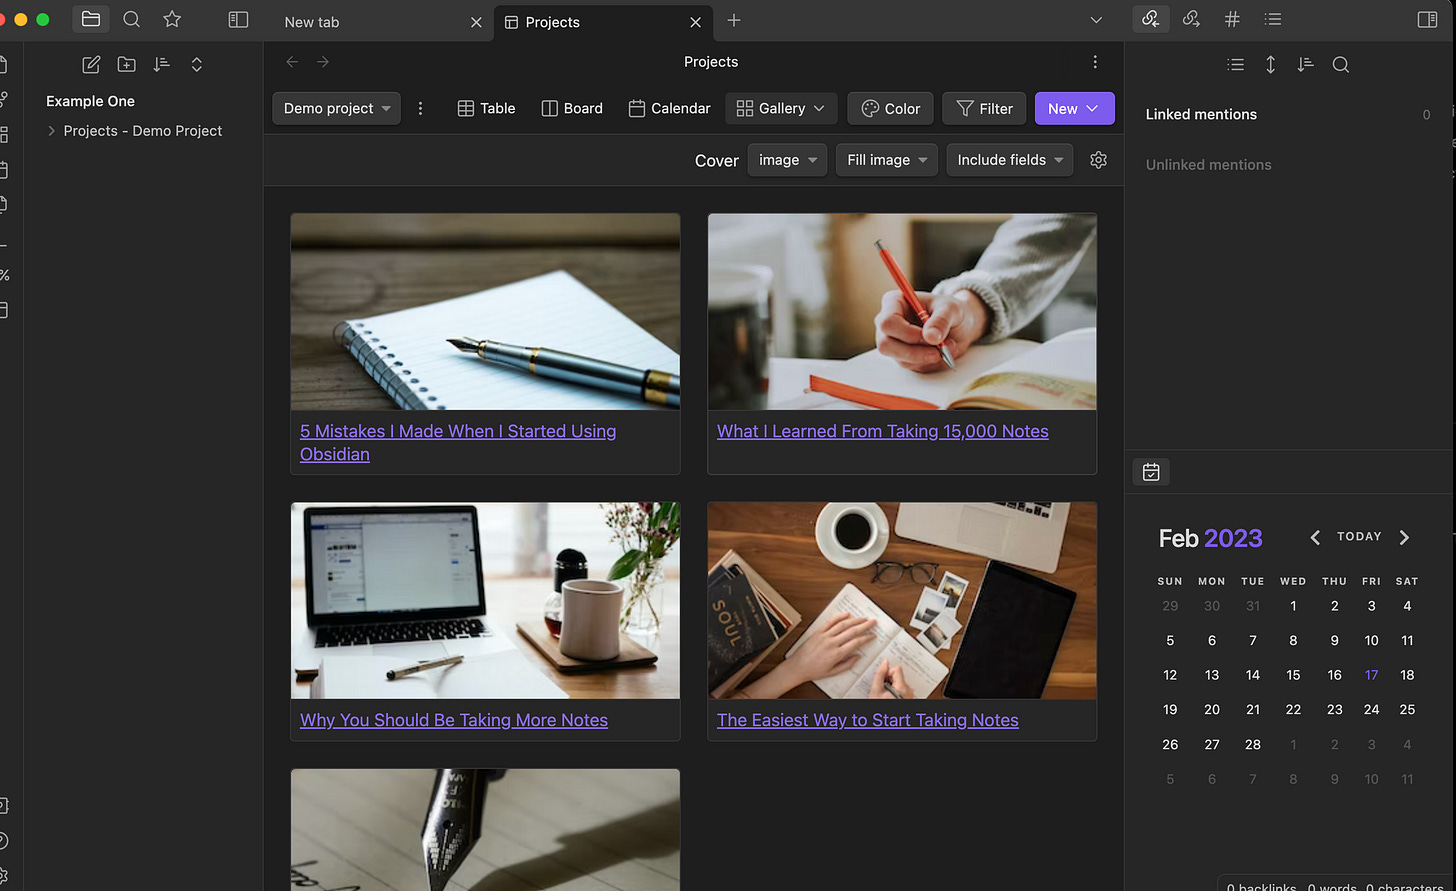This screenshot has height=891, width=1456.
Task: Switch to the Table view
Action: click(486, 108)
